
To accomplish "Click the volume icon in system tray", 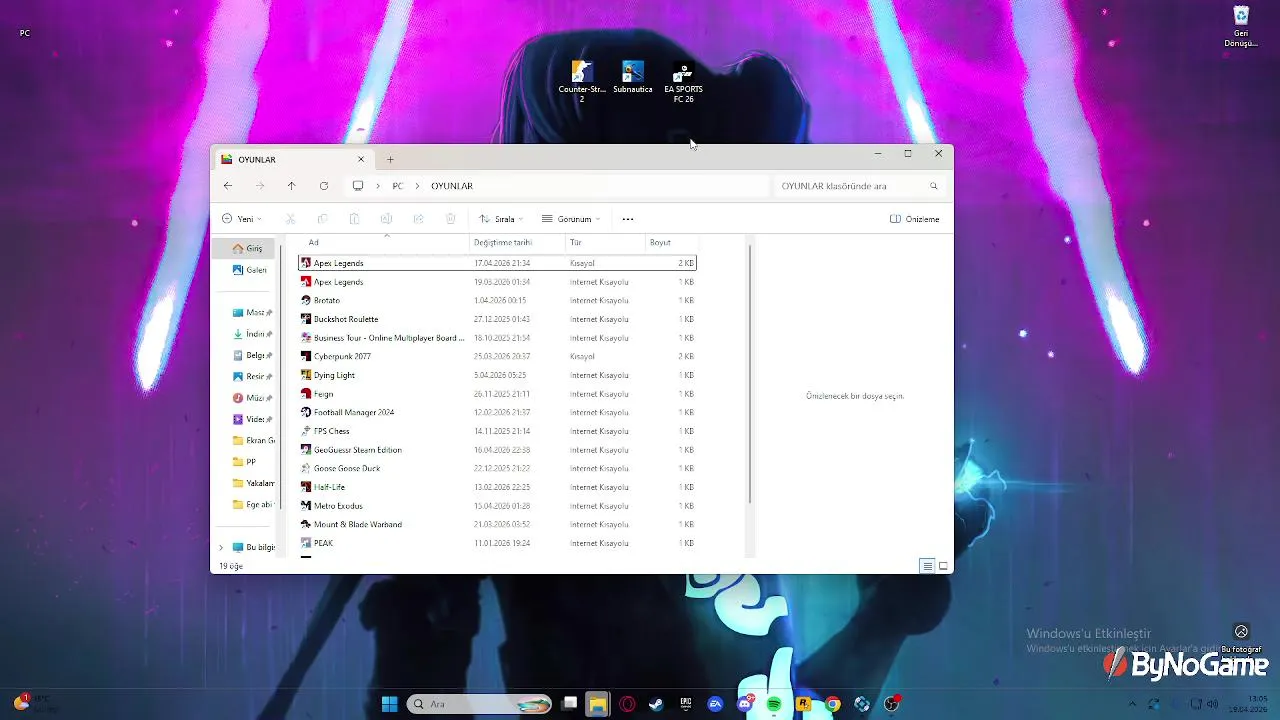I will [x=1214, y=704].
